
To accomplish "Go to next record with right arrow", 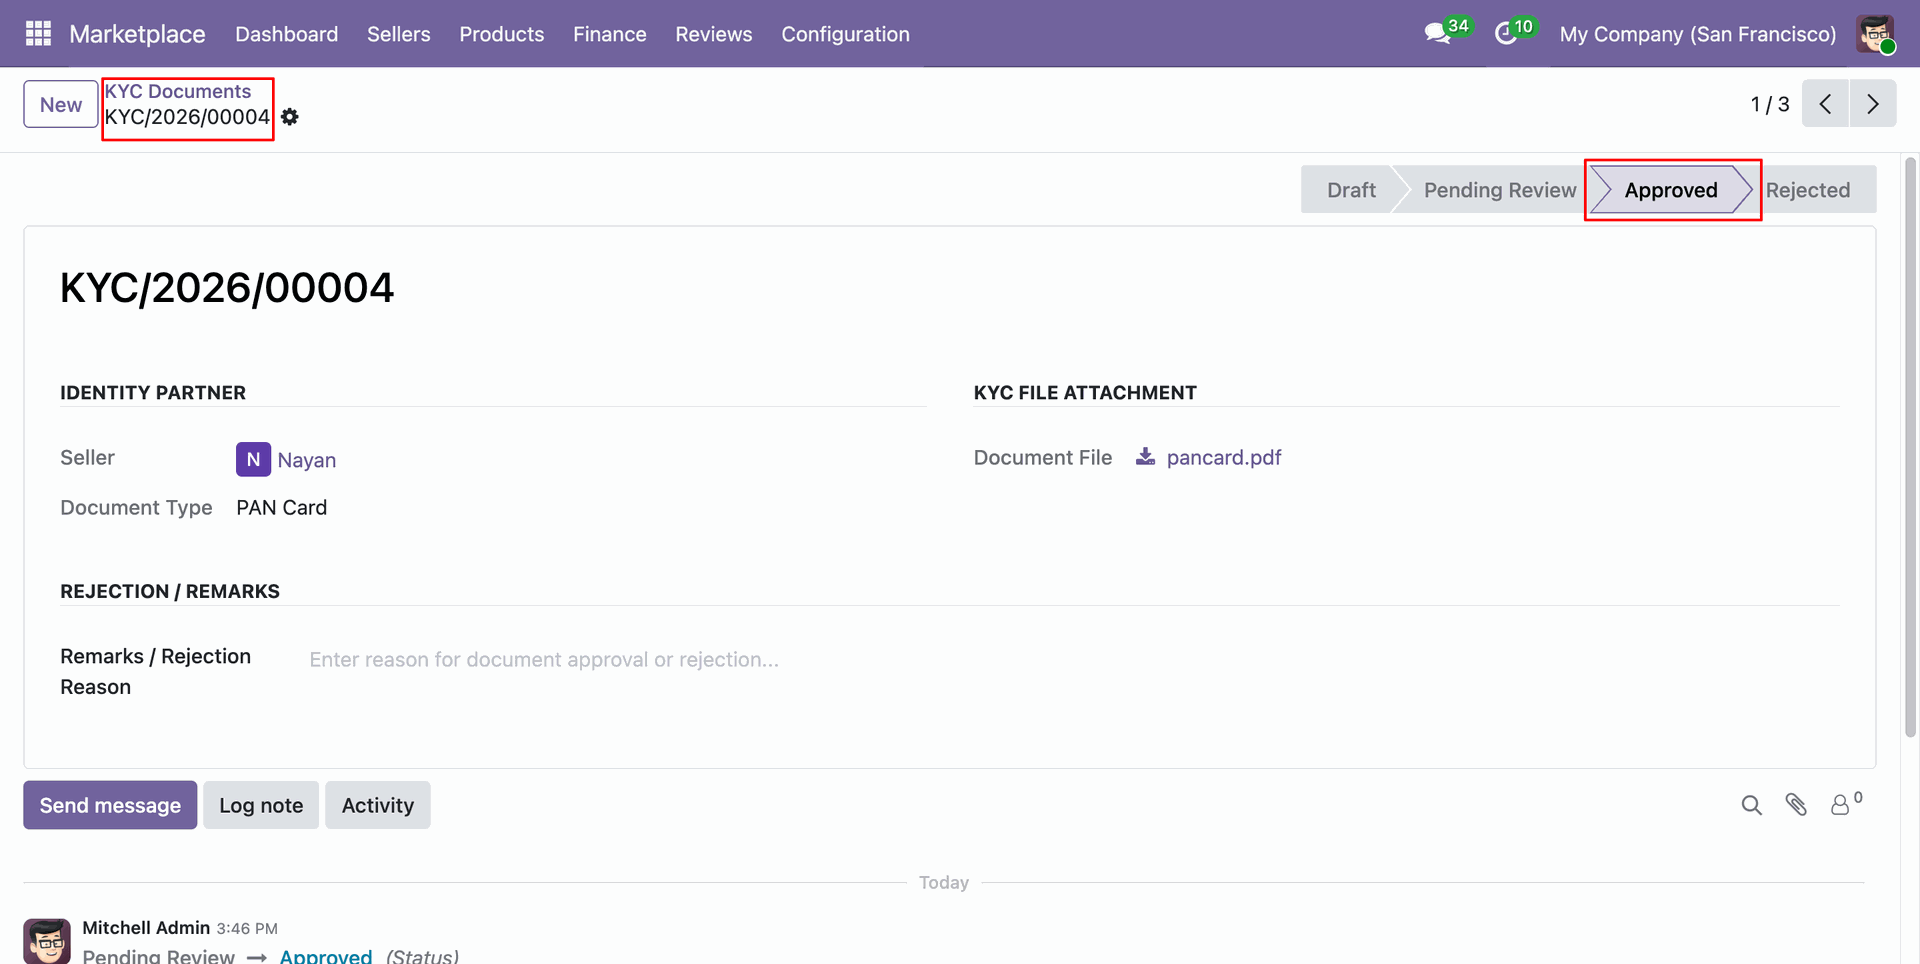I will pyautogui.click(x=1873, y=104).
